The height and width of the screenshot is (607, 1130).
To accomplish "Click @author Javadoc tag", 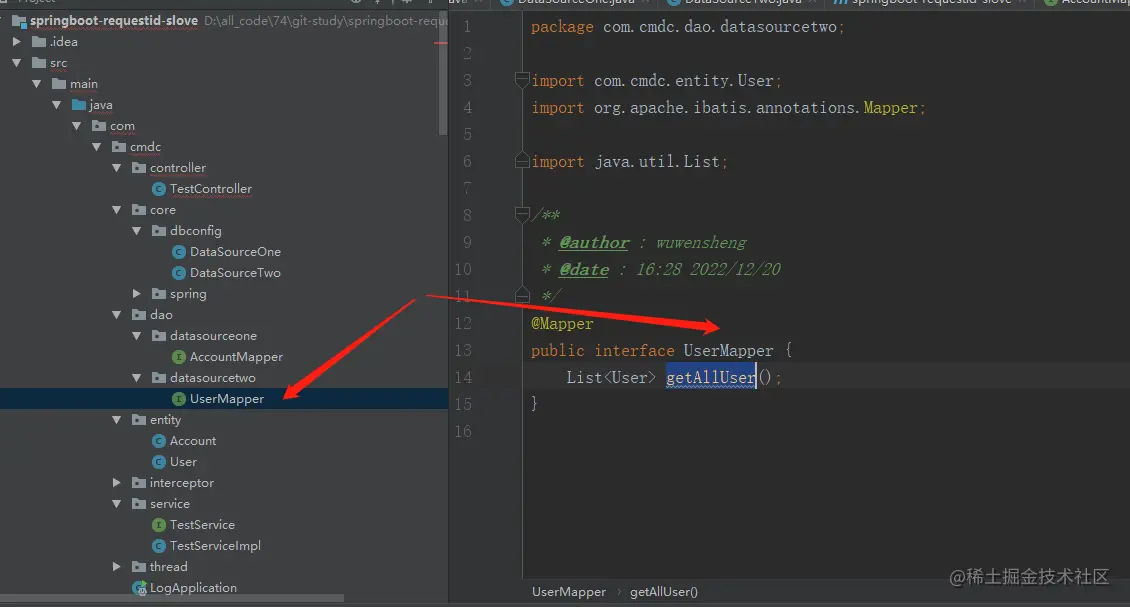I will (594, 243).
